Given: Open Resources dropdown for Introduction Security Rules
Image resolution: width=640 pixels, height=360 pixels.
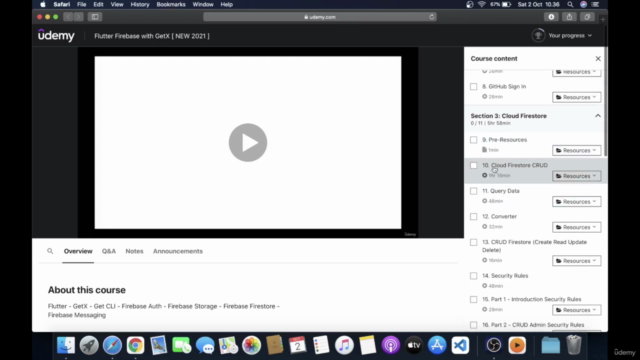Looking at the screenshot, I should click(x=577, y=310).
